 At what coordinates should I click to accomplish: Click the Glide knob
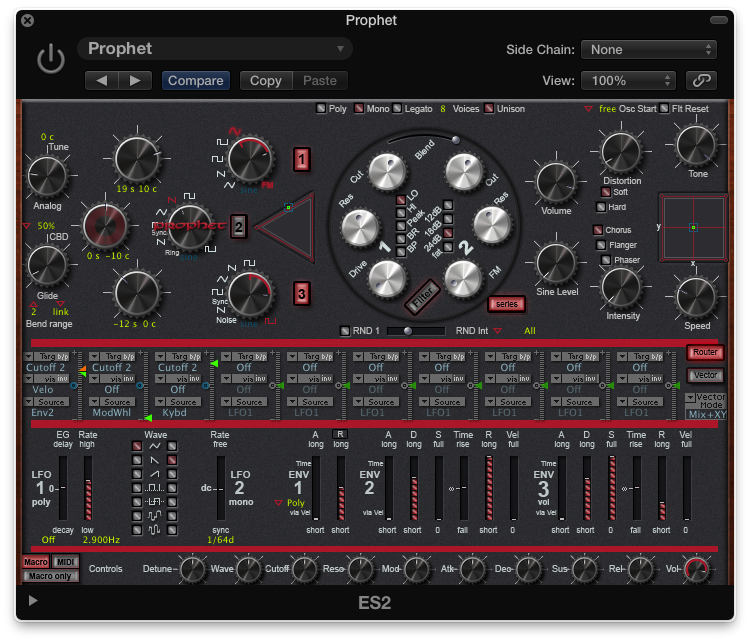click(x=47, y=266)
